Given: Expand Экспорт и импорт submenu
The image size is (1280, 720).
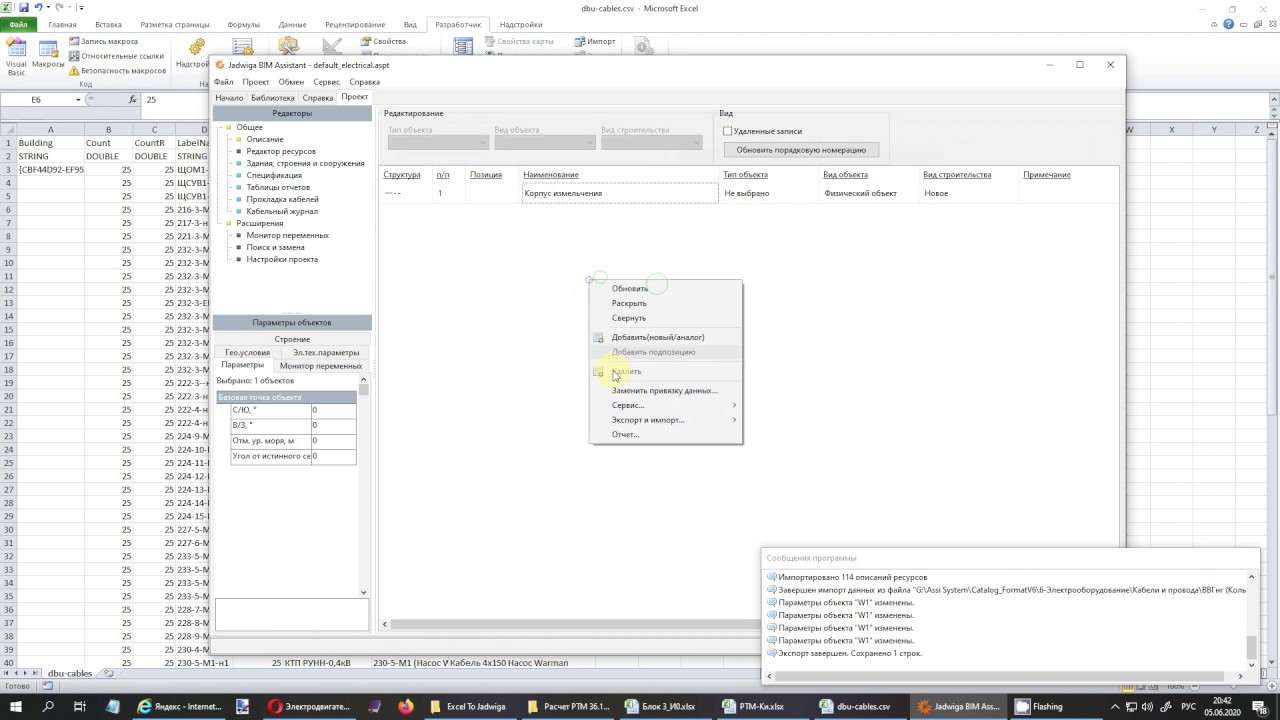Looking at the screenshot, I should tap(666, 420).
